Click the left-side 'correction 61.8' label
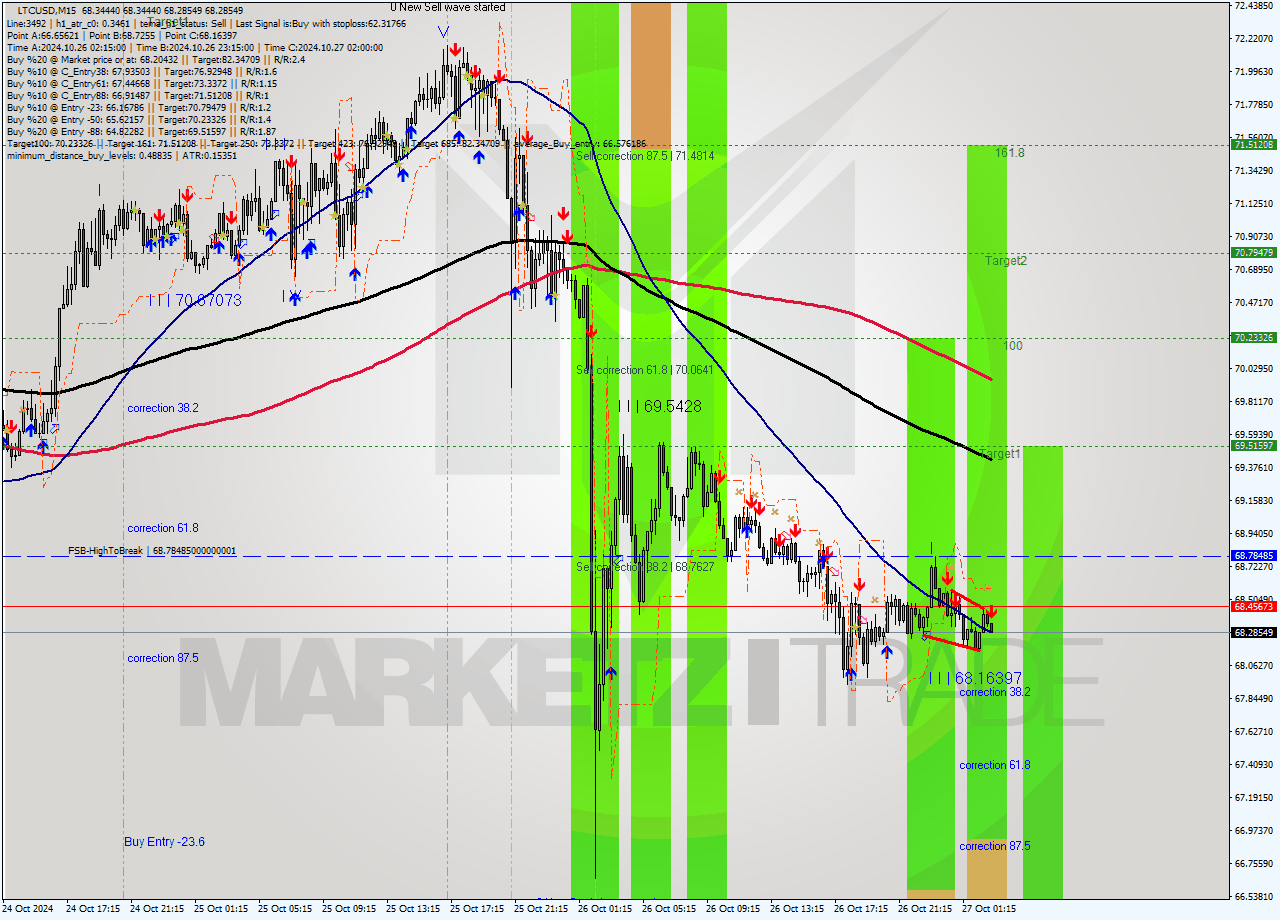This screenshot has height=920, width=1280. 162,528
